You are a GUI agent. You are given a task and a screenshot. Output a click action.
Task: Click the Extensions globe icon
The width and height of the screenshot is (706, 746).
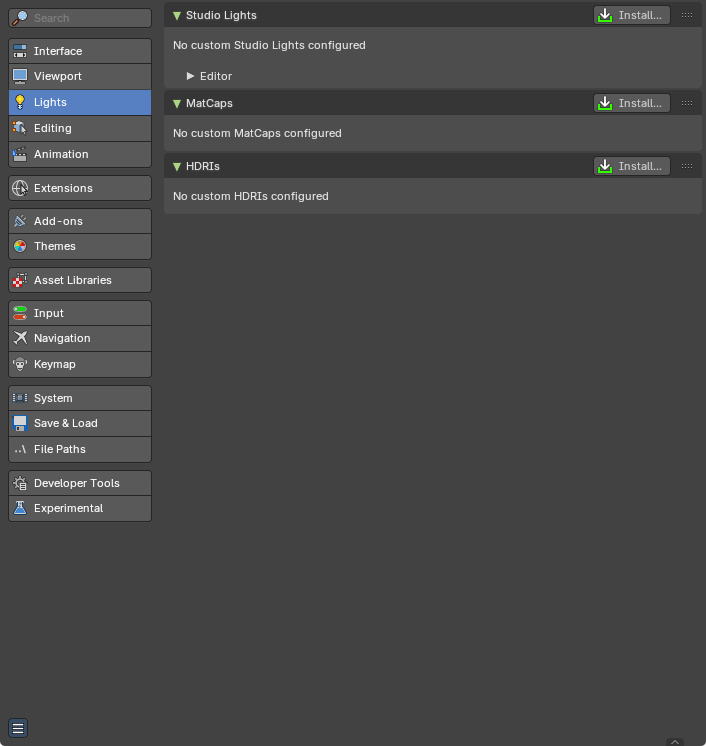[x=20, y=188]
